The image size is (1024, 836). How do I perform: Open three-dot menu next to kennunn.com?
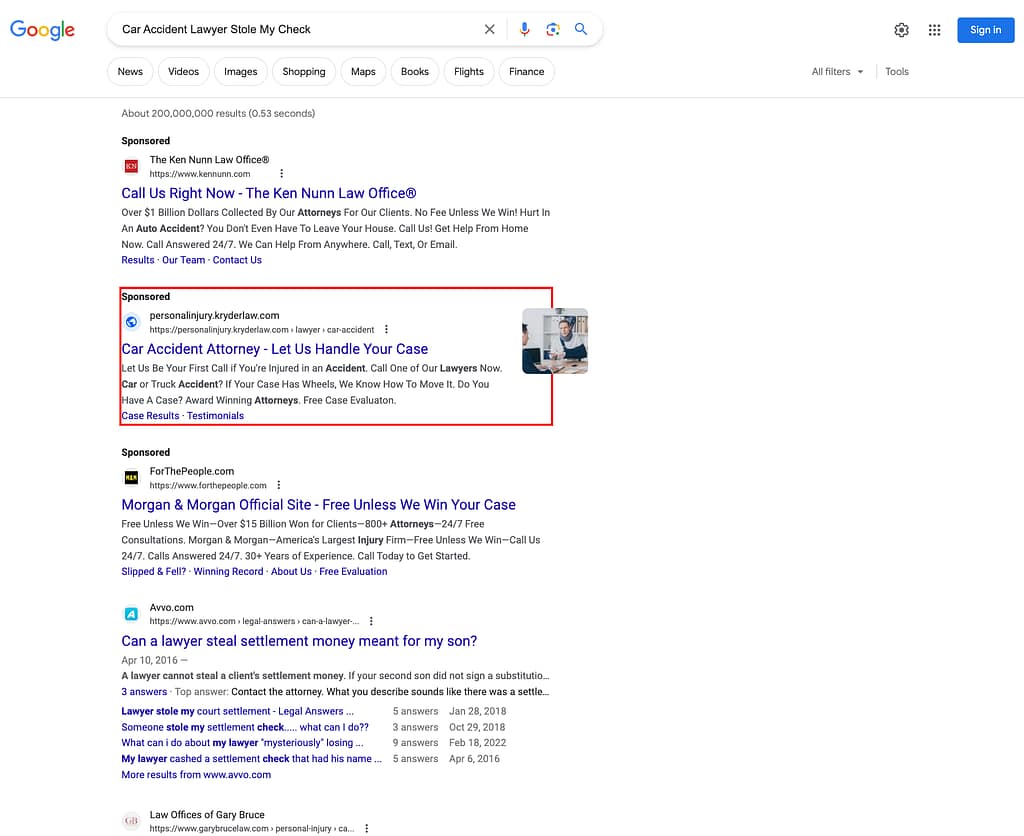(281, 174)
